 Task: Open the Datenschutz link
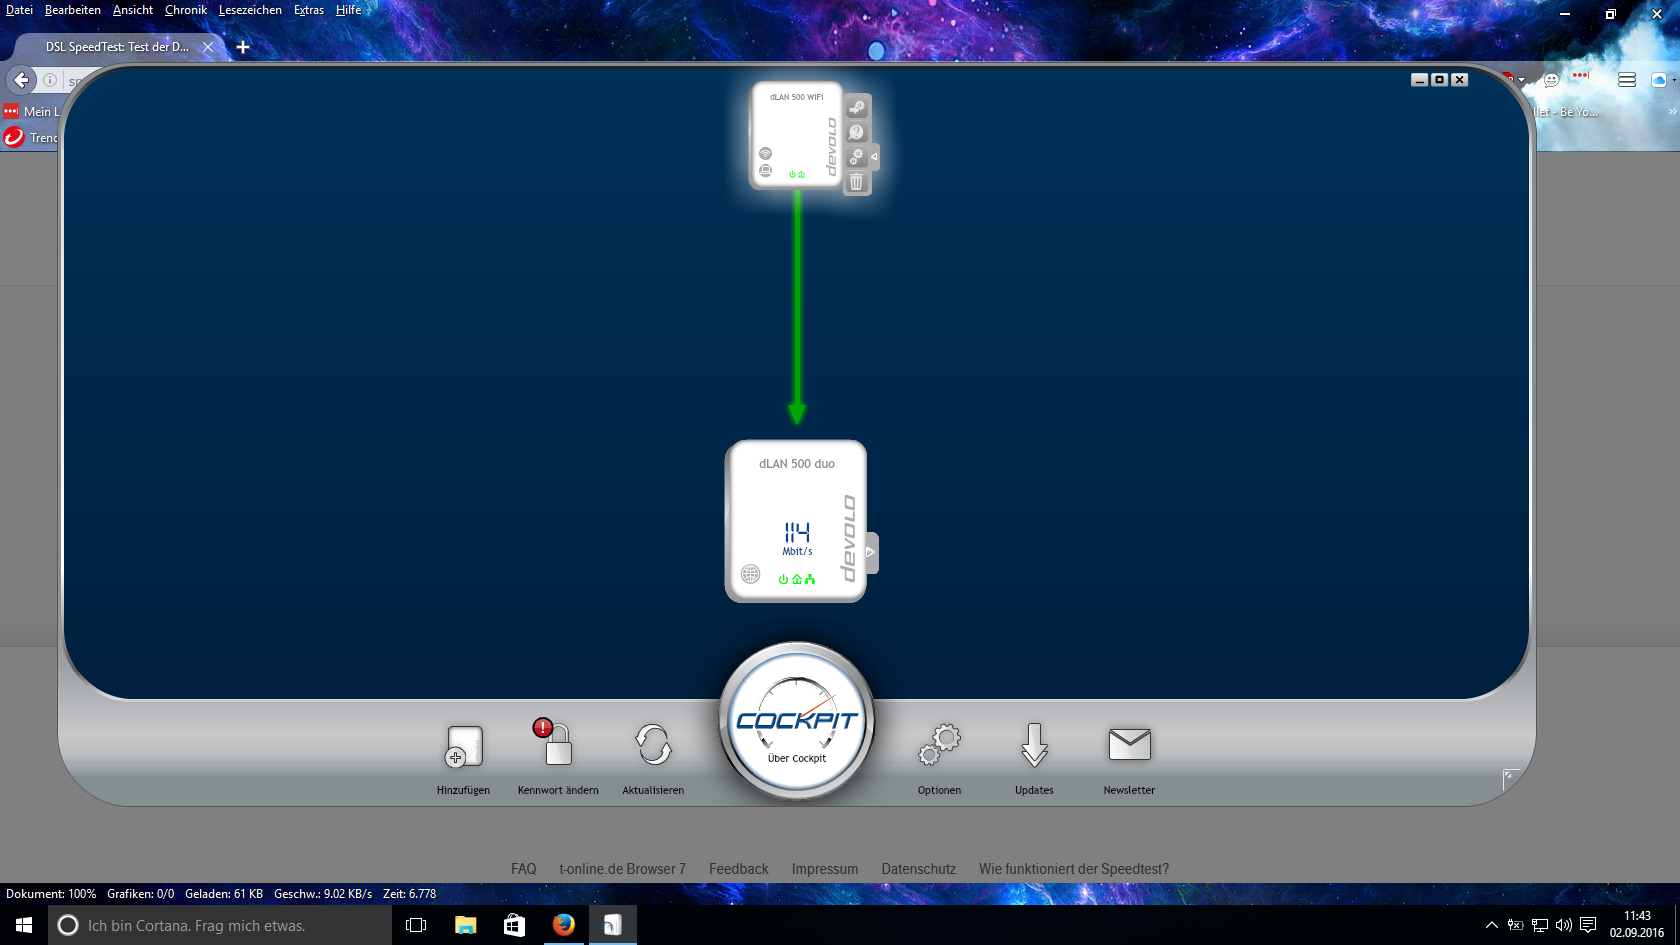(918, 869)
